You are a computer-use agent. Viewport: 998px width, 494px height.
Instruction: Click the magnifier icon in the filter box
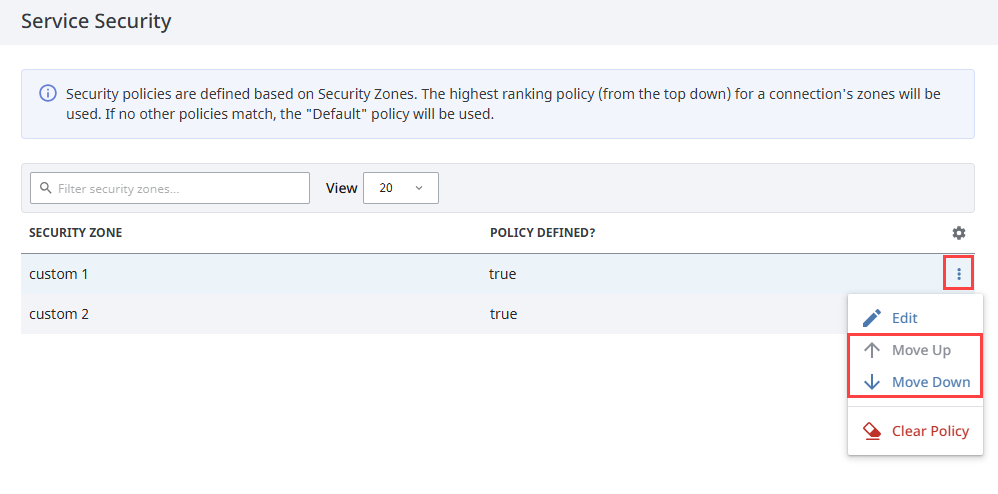tap(44, 188)
